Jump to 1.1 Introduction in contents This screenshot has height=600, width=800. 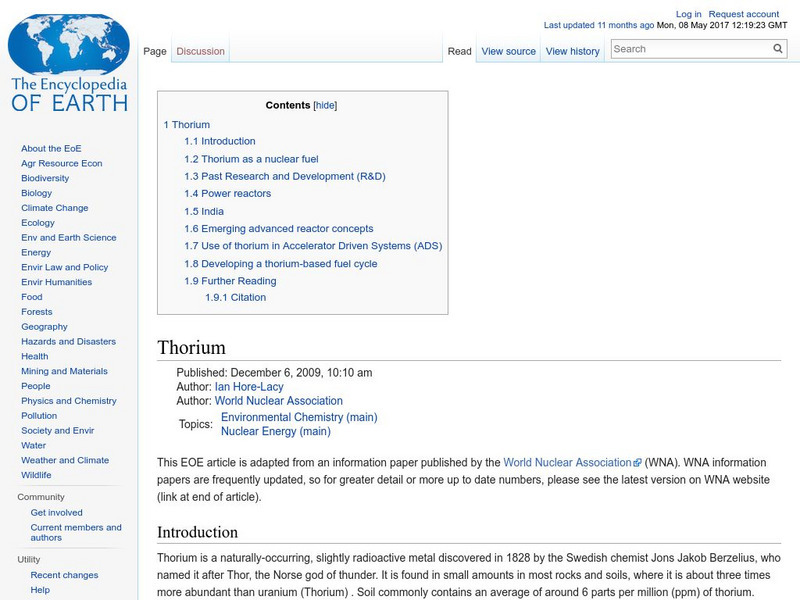(220, 141)
